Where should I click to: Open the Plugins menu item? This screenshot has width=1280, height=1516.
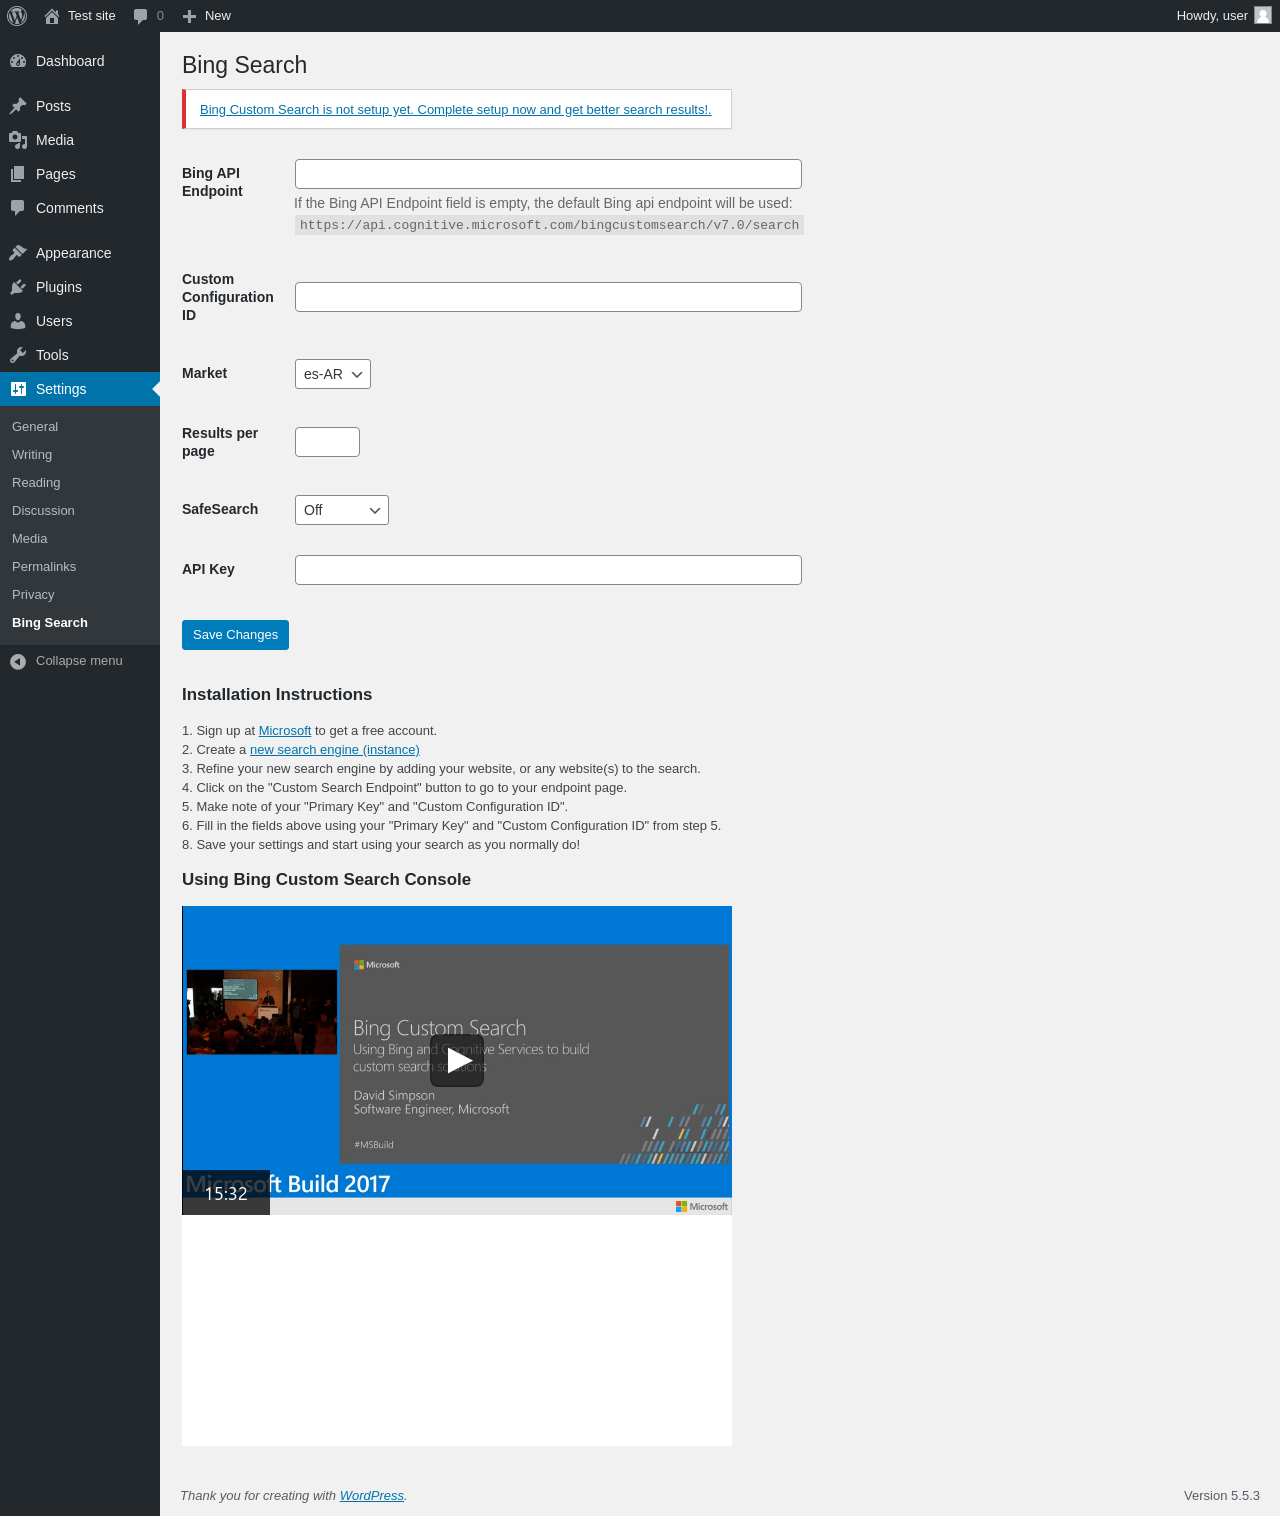click(80, 287)
